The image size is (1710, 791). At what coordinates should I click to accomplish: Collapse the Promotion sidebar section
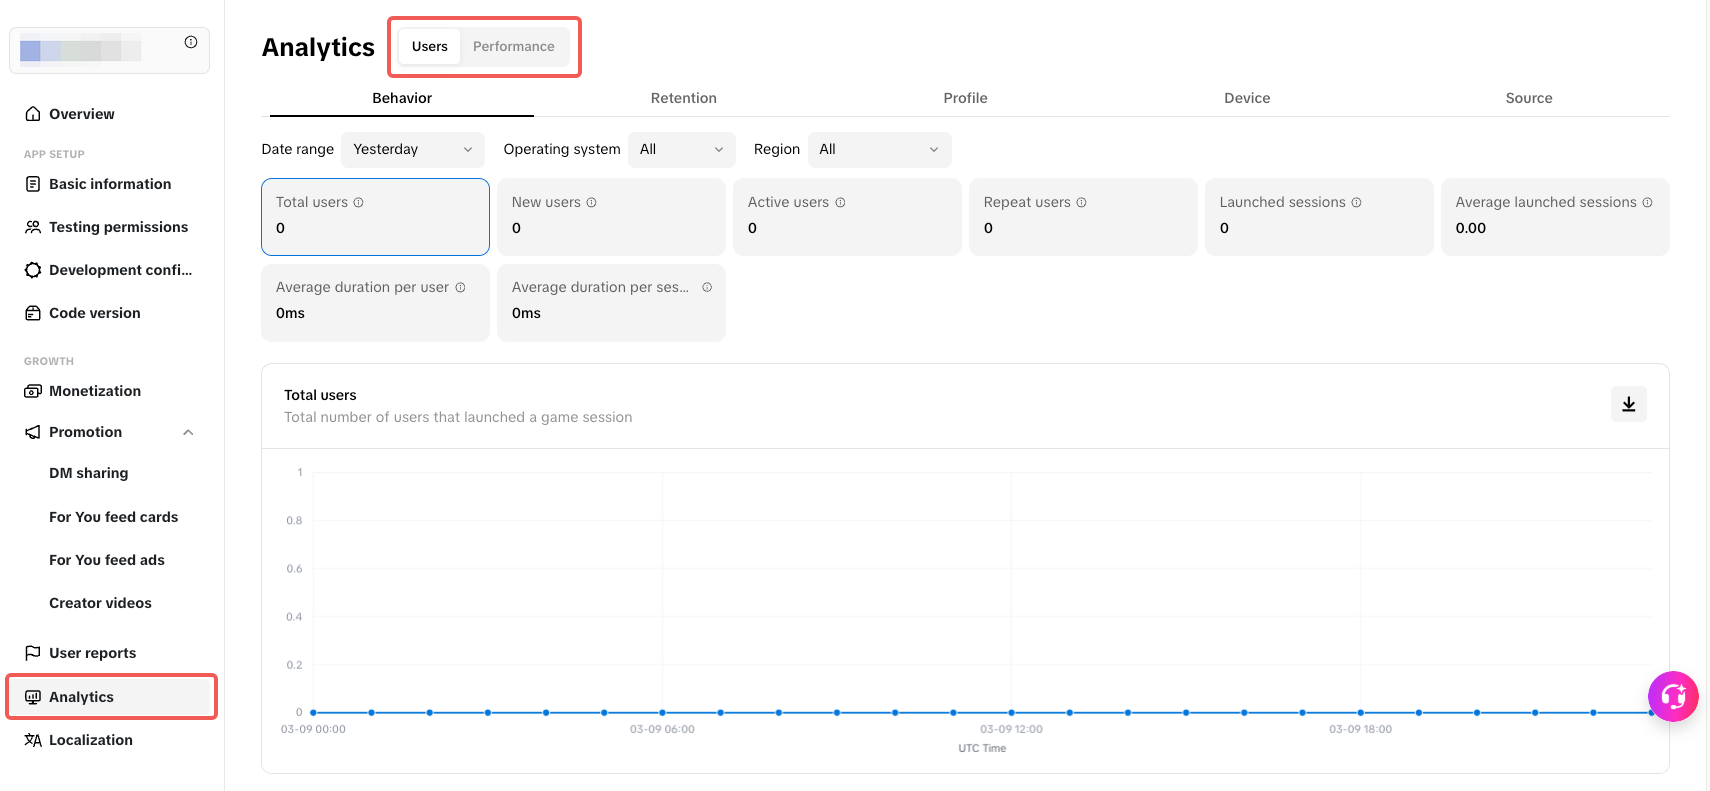pos(188,433)
